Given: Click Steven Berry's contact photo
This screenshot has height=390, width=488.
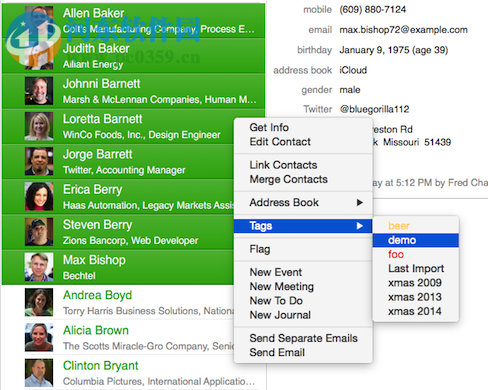Looking at the screenshot, I should pyautogui.click(x=39, y=232).
